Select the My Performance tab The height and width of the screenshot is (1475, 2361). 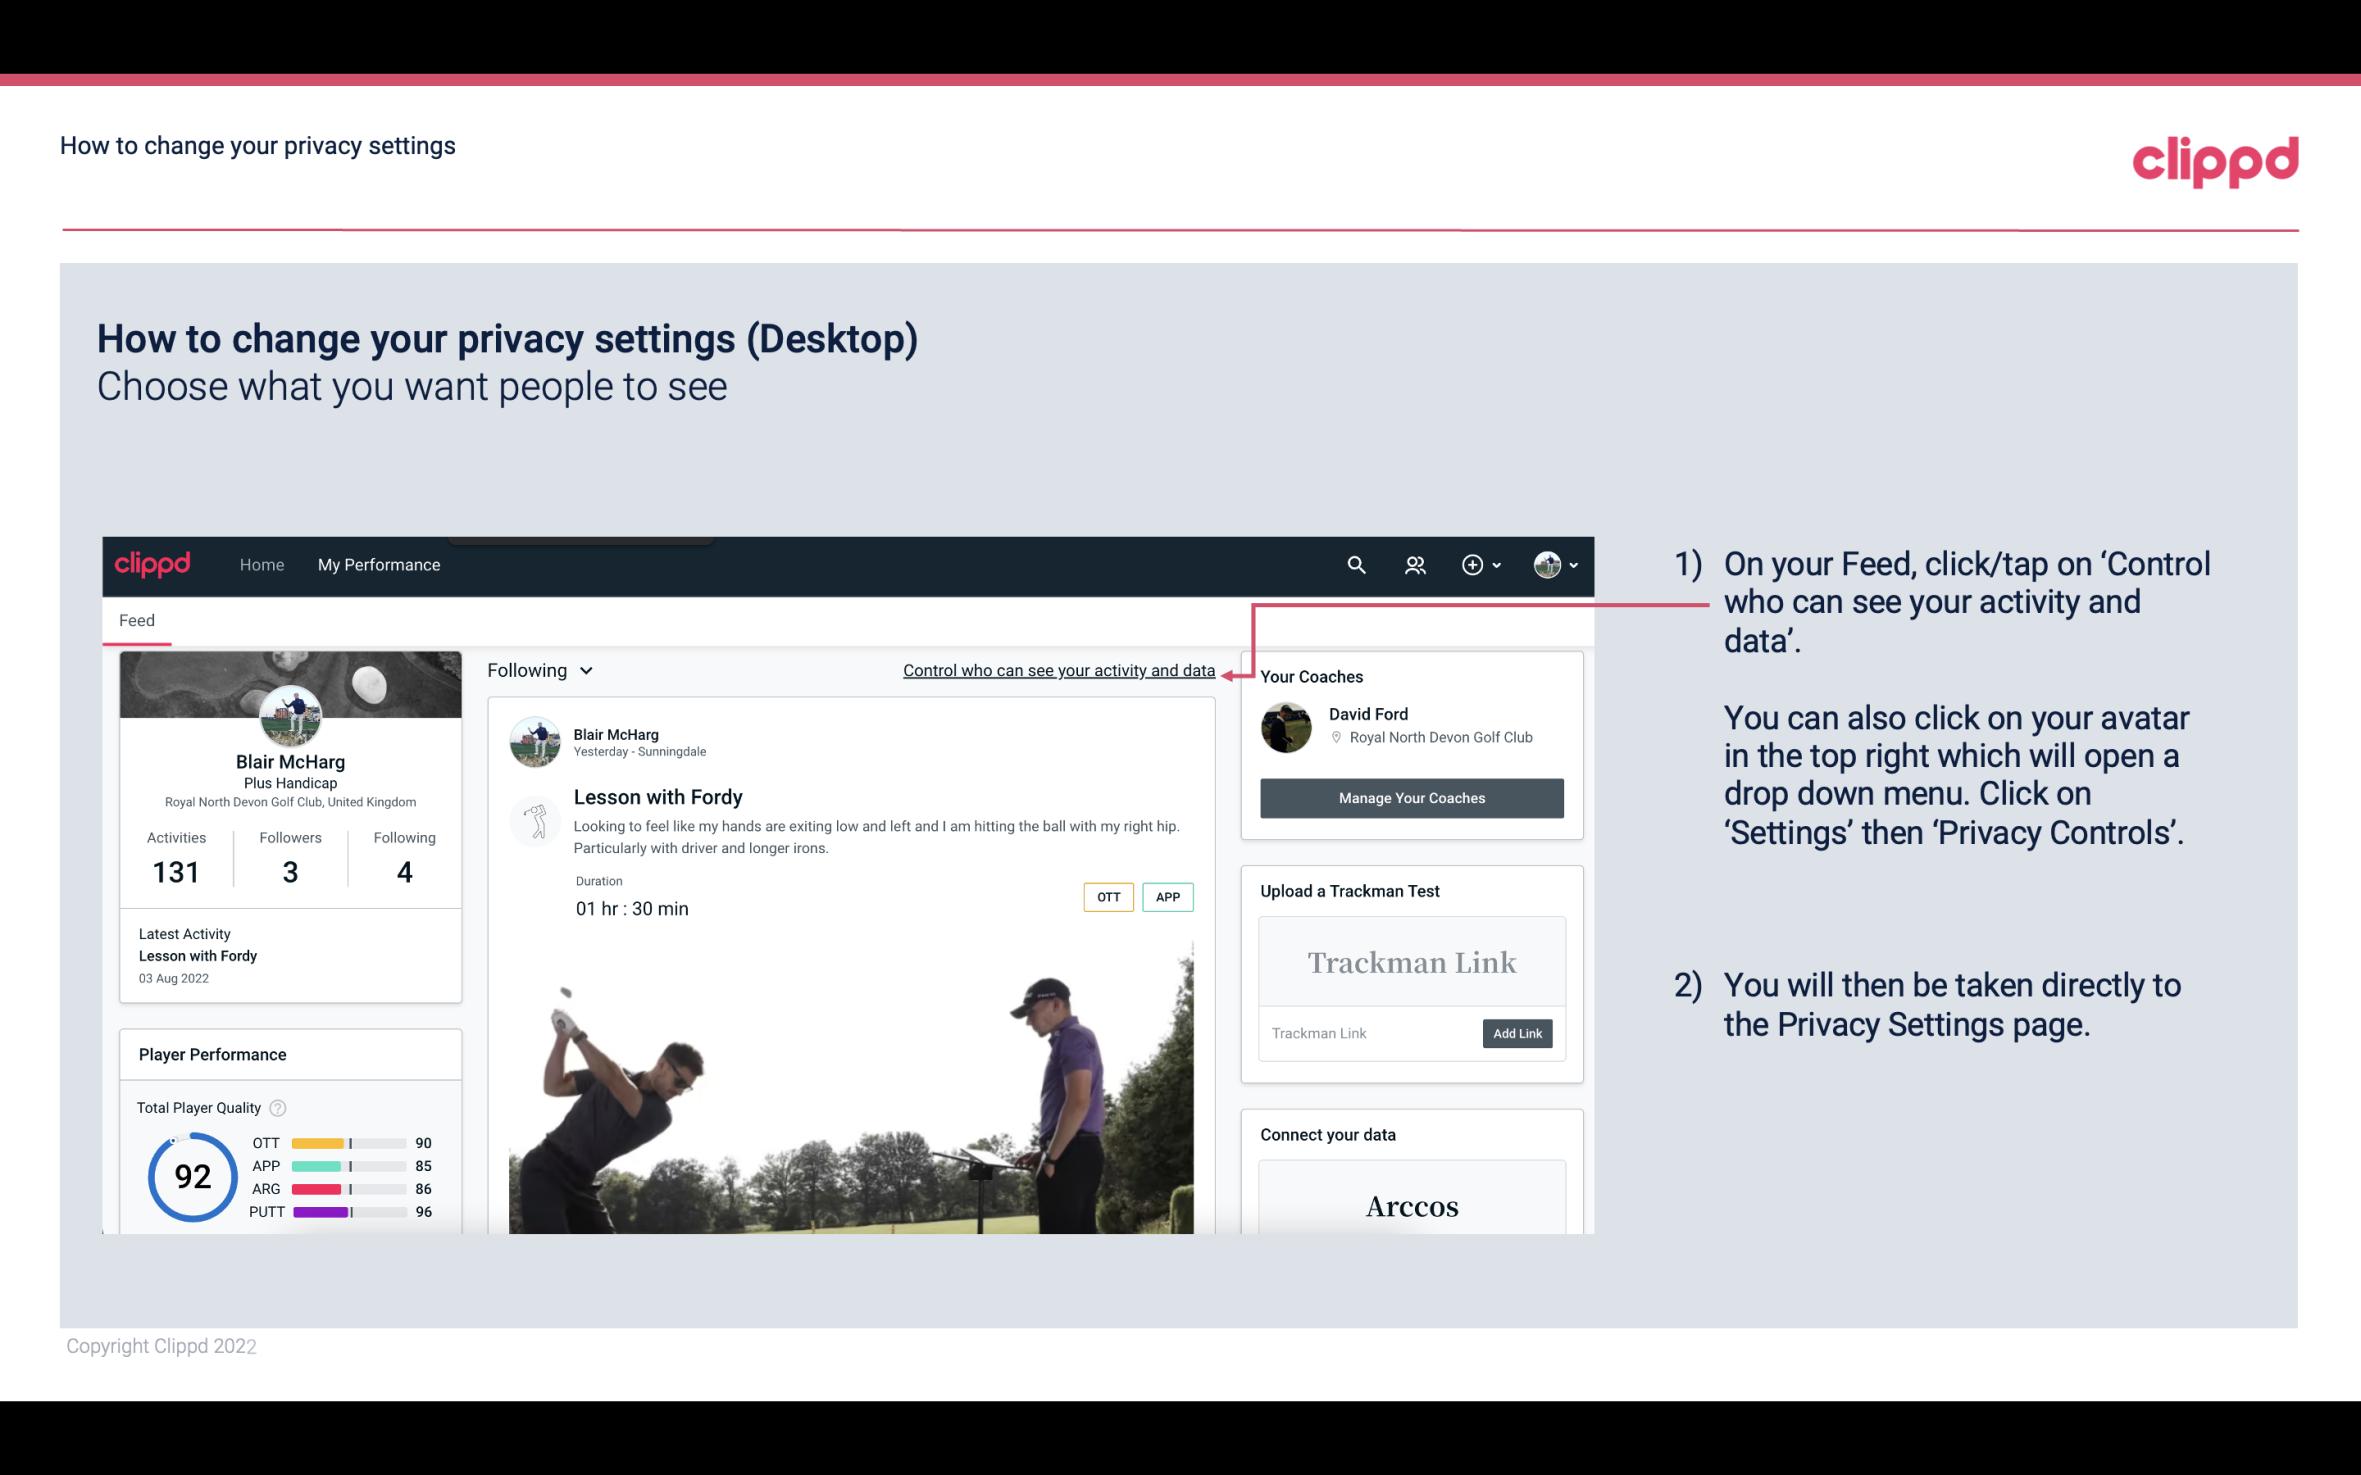point(379,564)
